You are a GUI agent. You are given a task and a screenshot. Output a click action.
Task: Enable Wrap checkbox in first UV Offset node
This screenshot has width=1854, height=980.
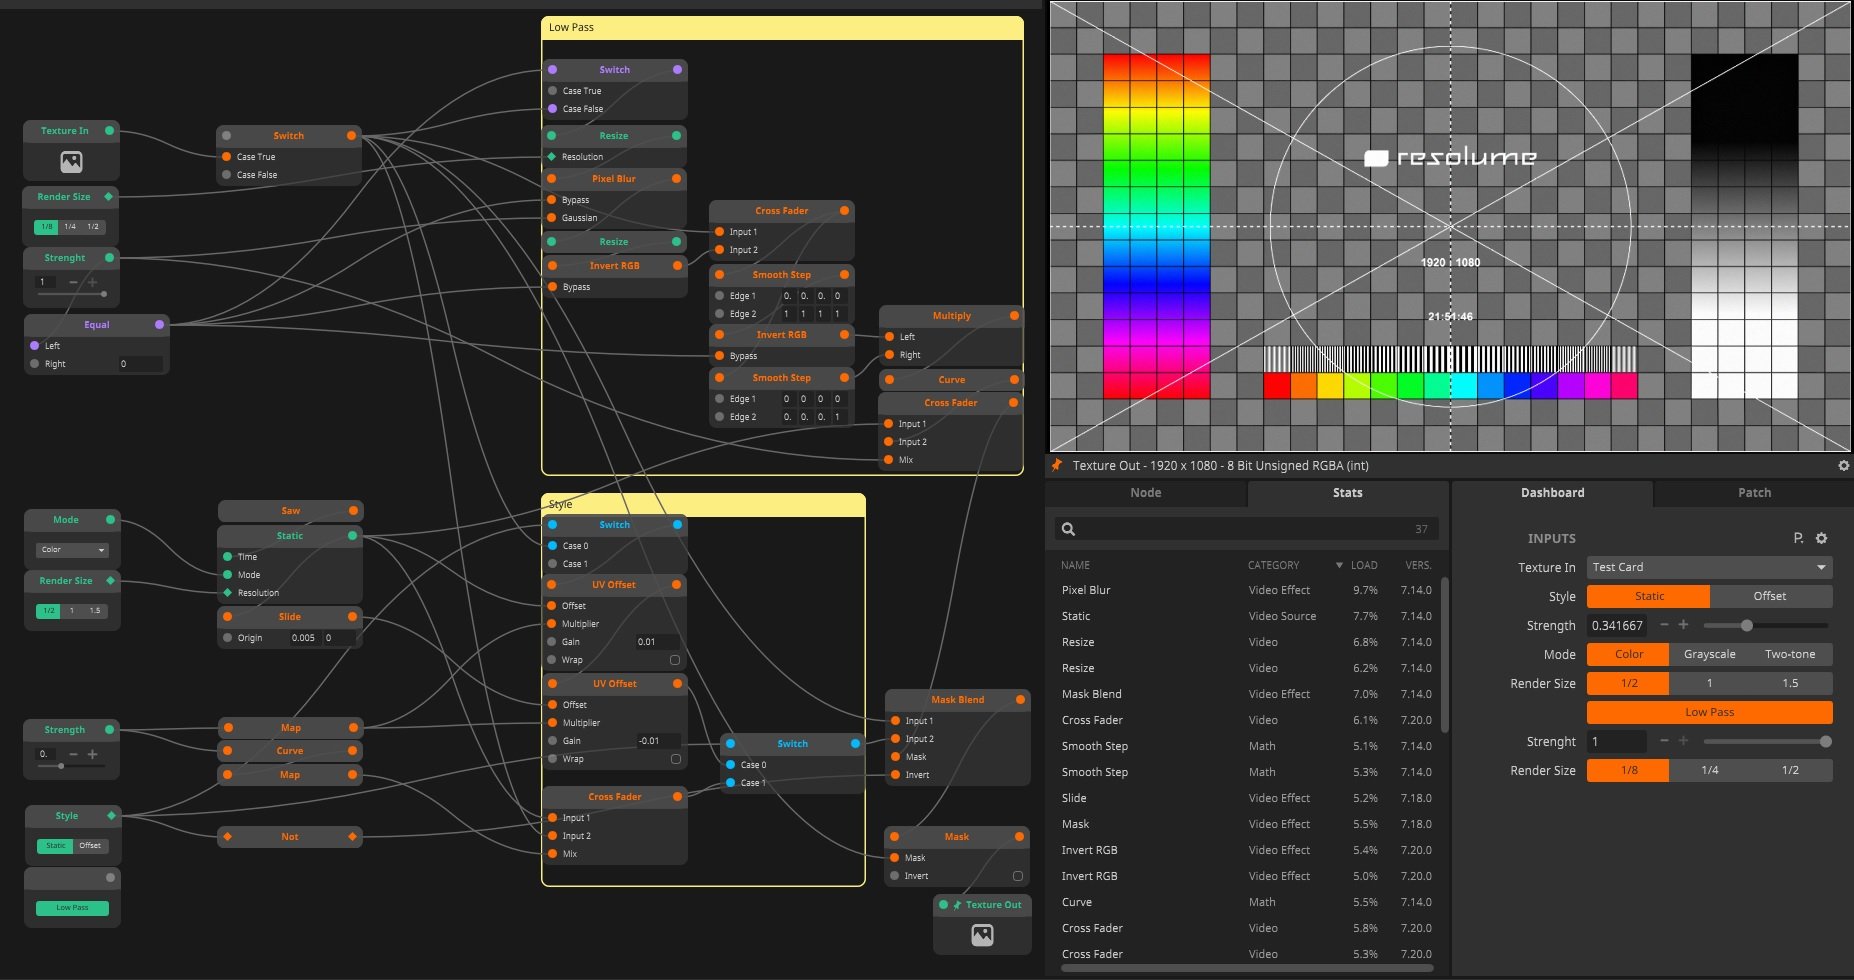coord(675,660)
